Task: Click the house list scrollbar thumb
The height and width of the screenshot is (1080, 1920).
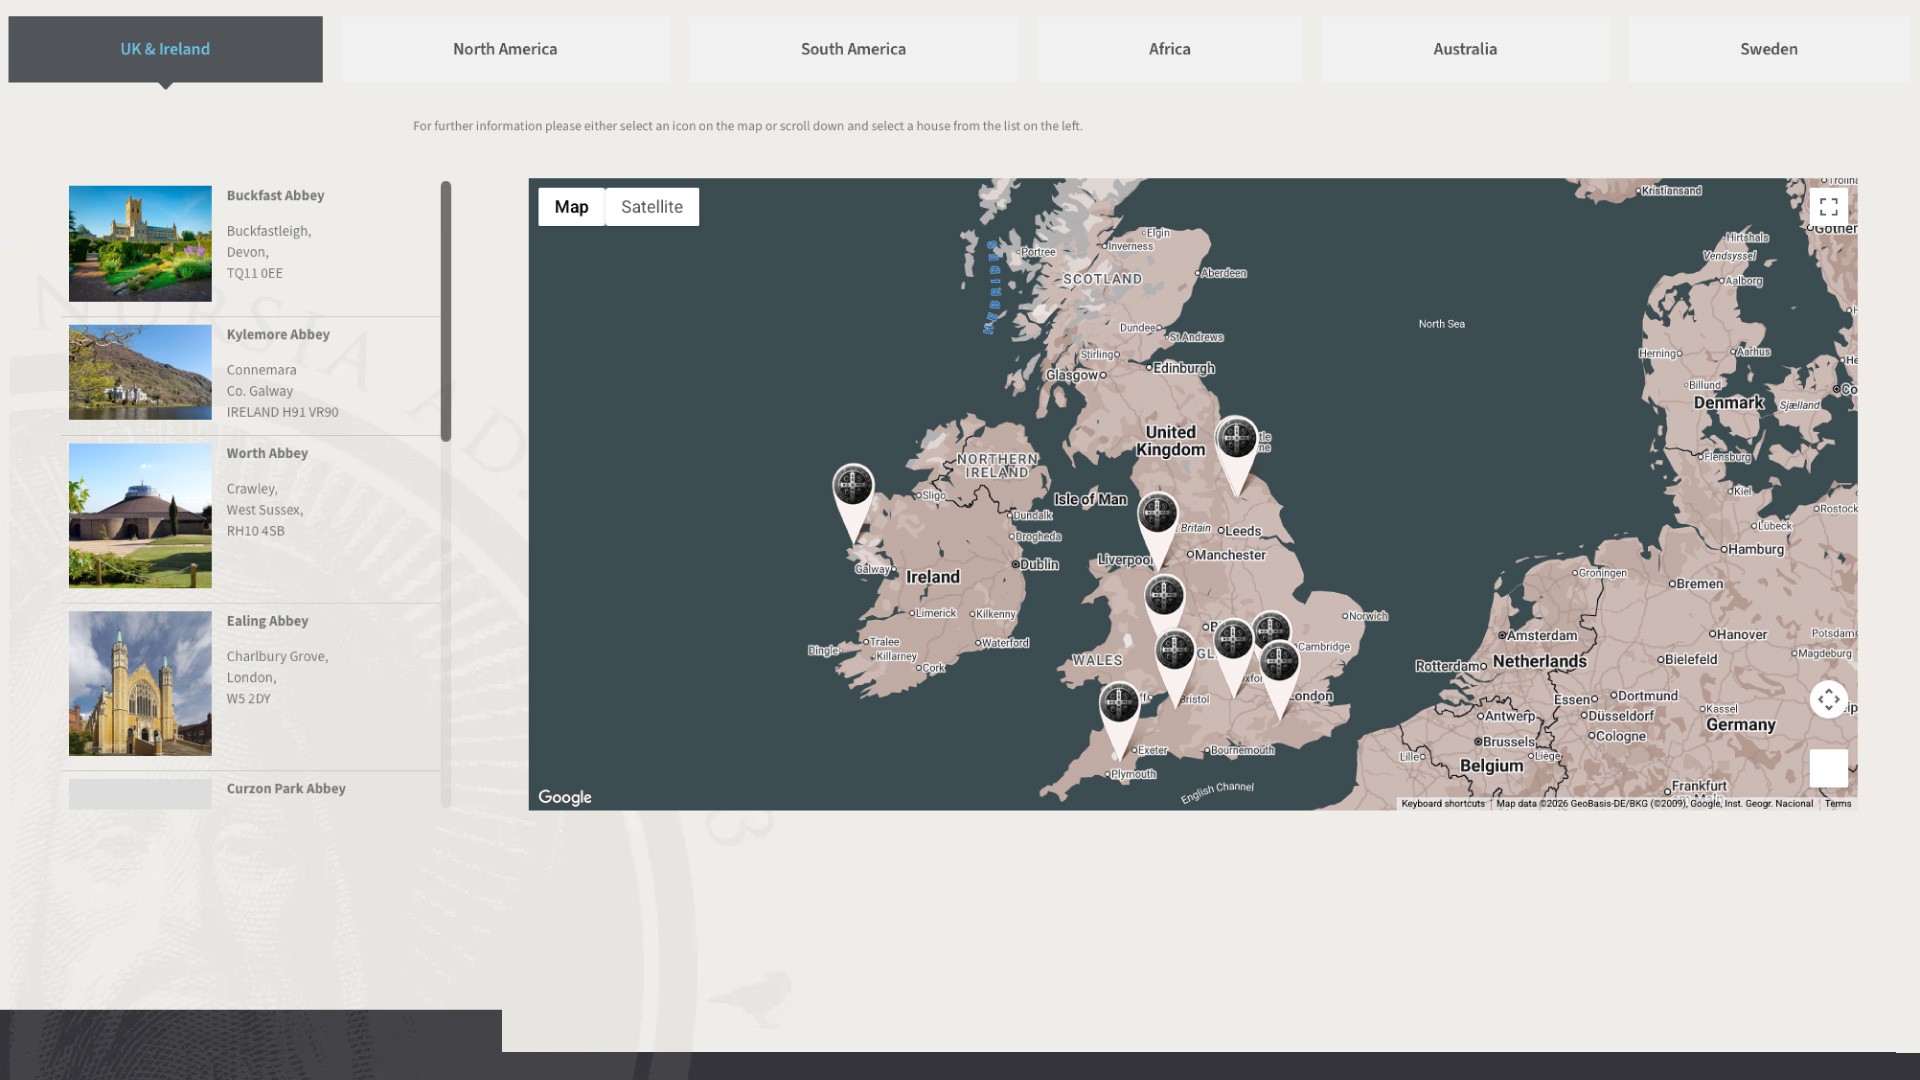Action: click(x=446, y=310)
